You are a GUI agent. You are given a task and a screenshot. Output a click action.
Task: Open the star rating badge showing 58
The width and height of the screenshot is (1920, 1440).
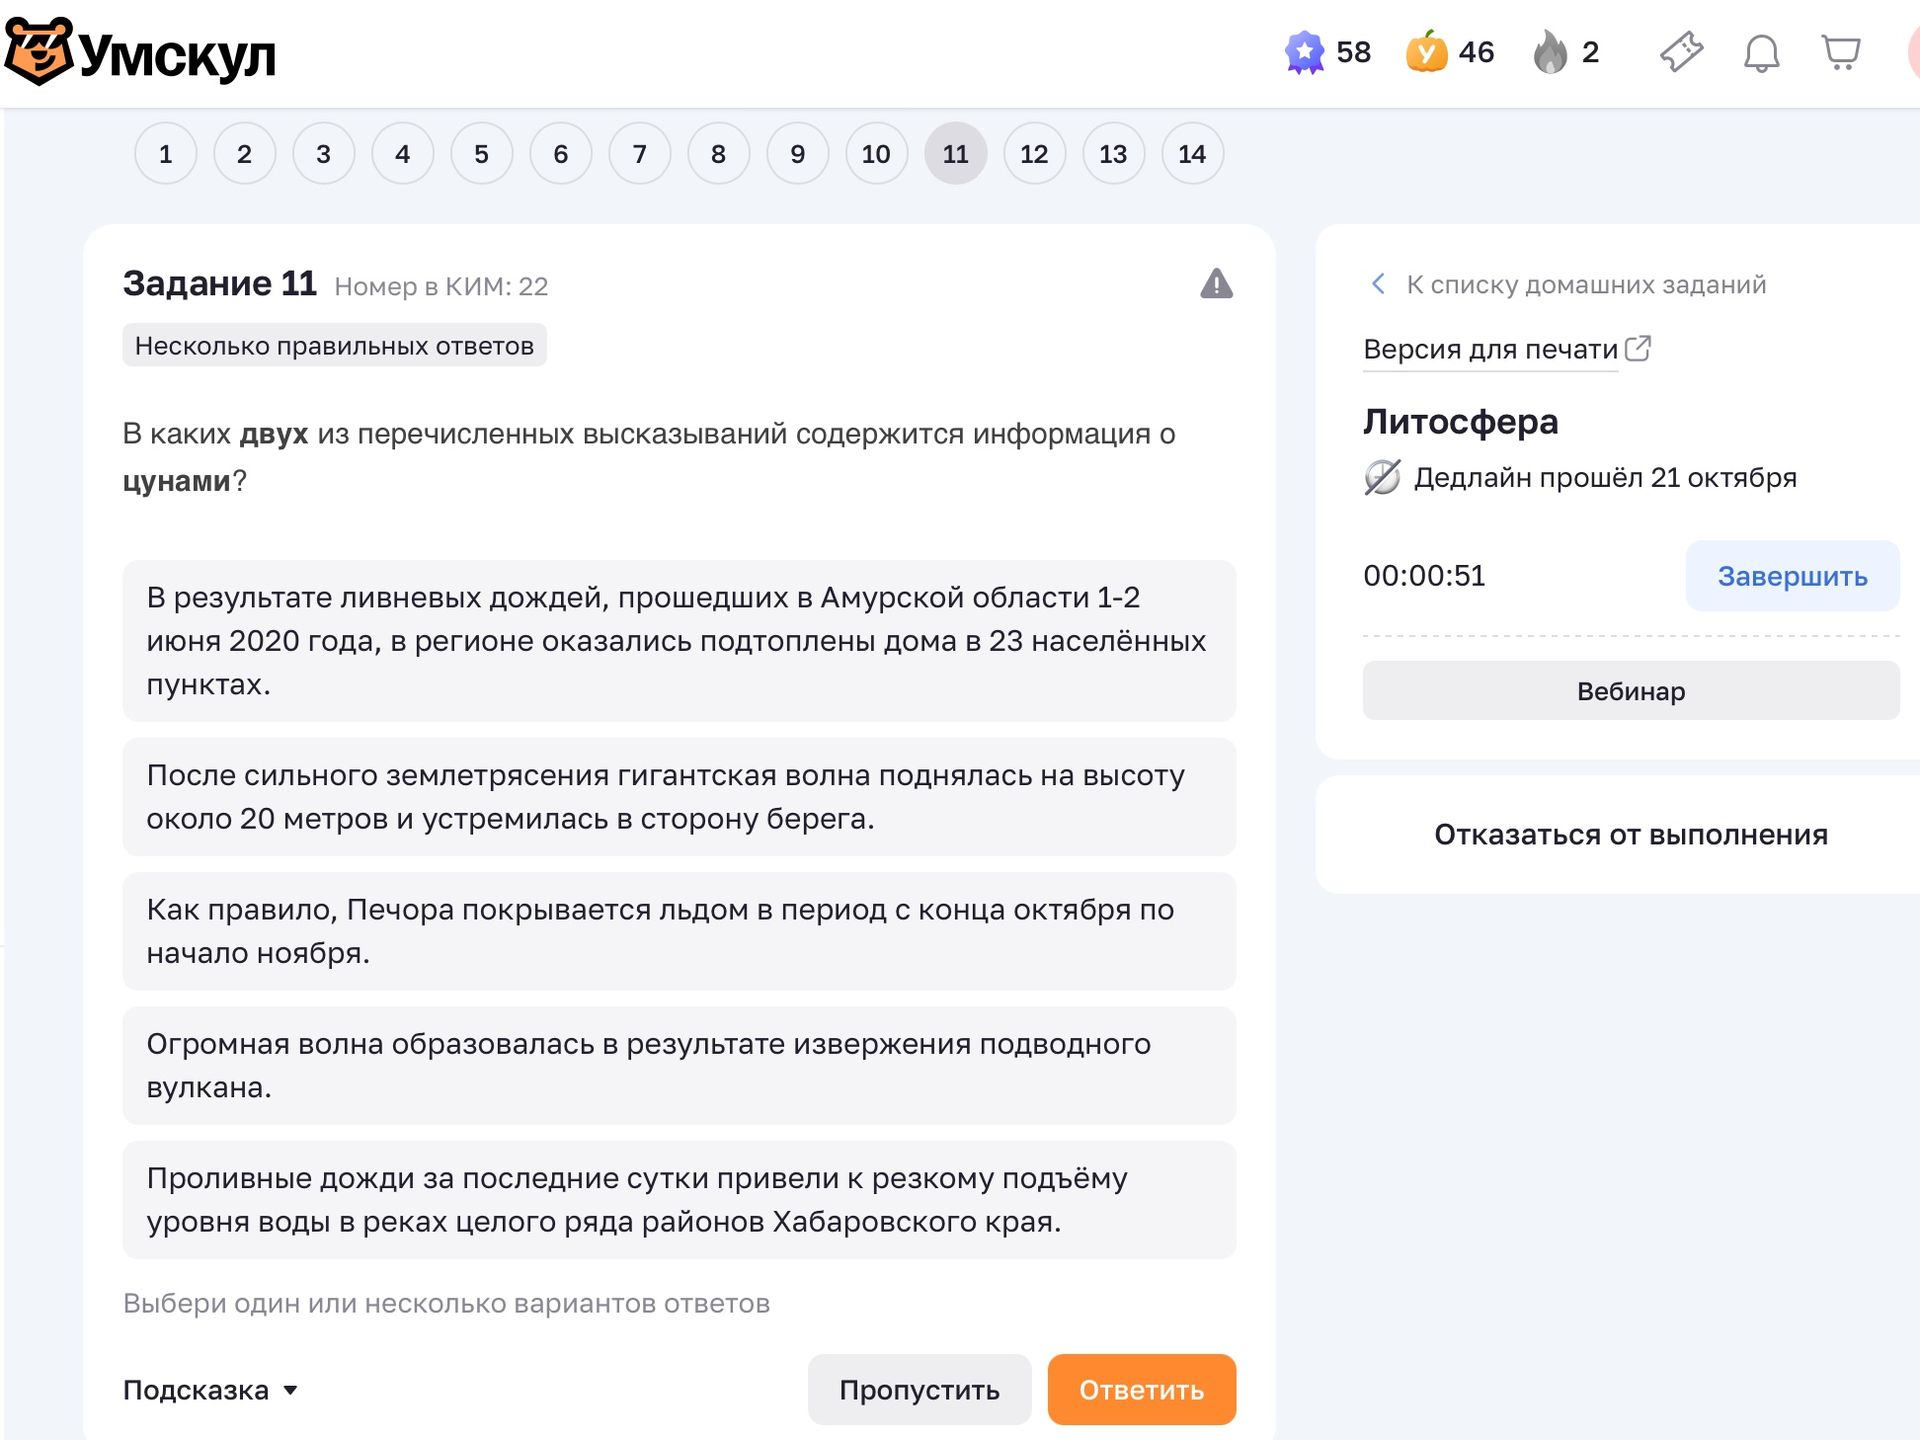1305,52
